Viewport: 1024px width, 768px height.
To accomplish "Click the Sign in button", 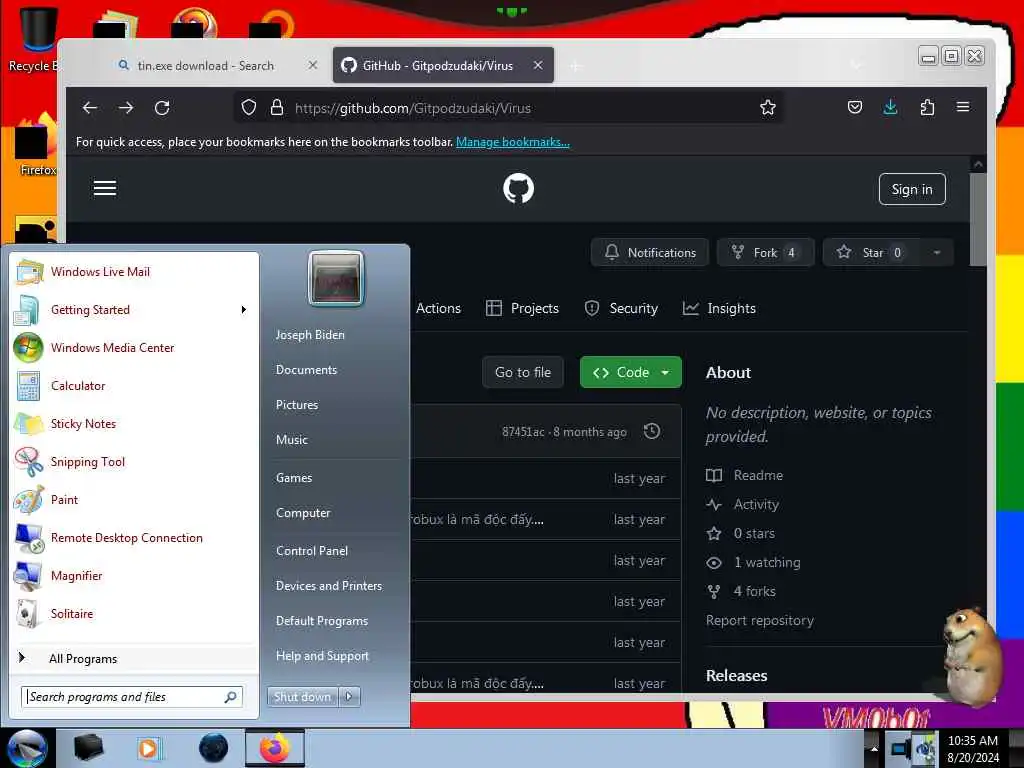I will (x=912, y=189).
